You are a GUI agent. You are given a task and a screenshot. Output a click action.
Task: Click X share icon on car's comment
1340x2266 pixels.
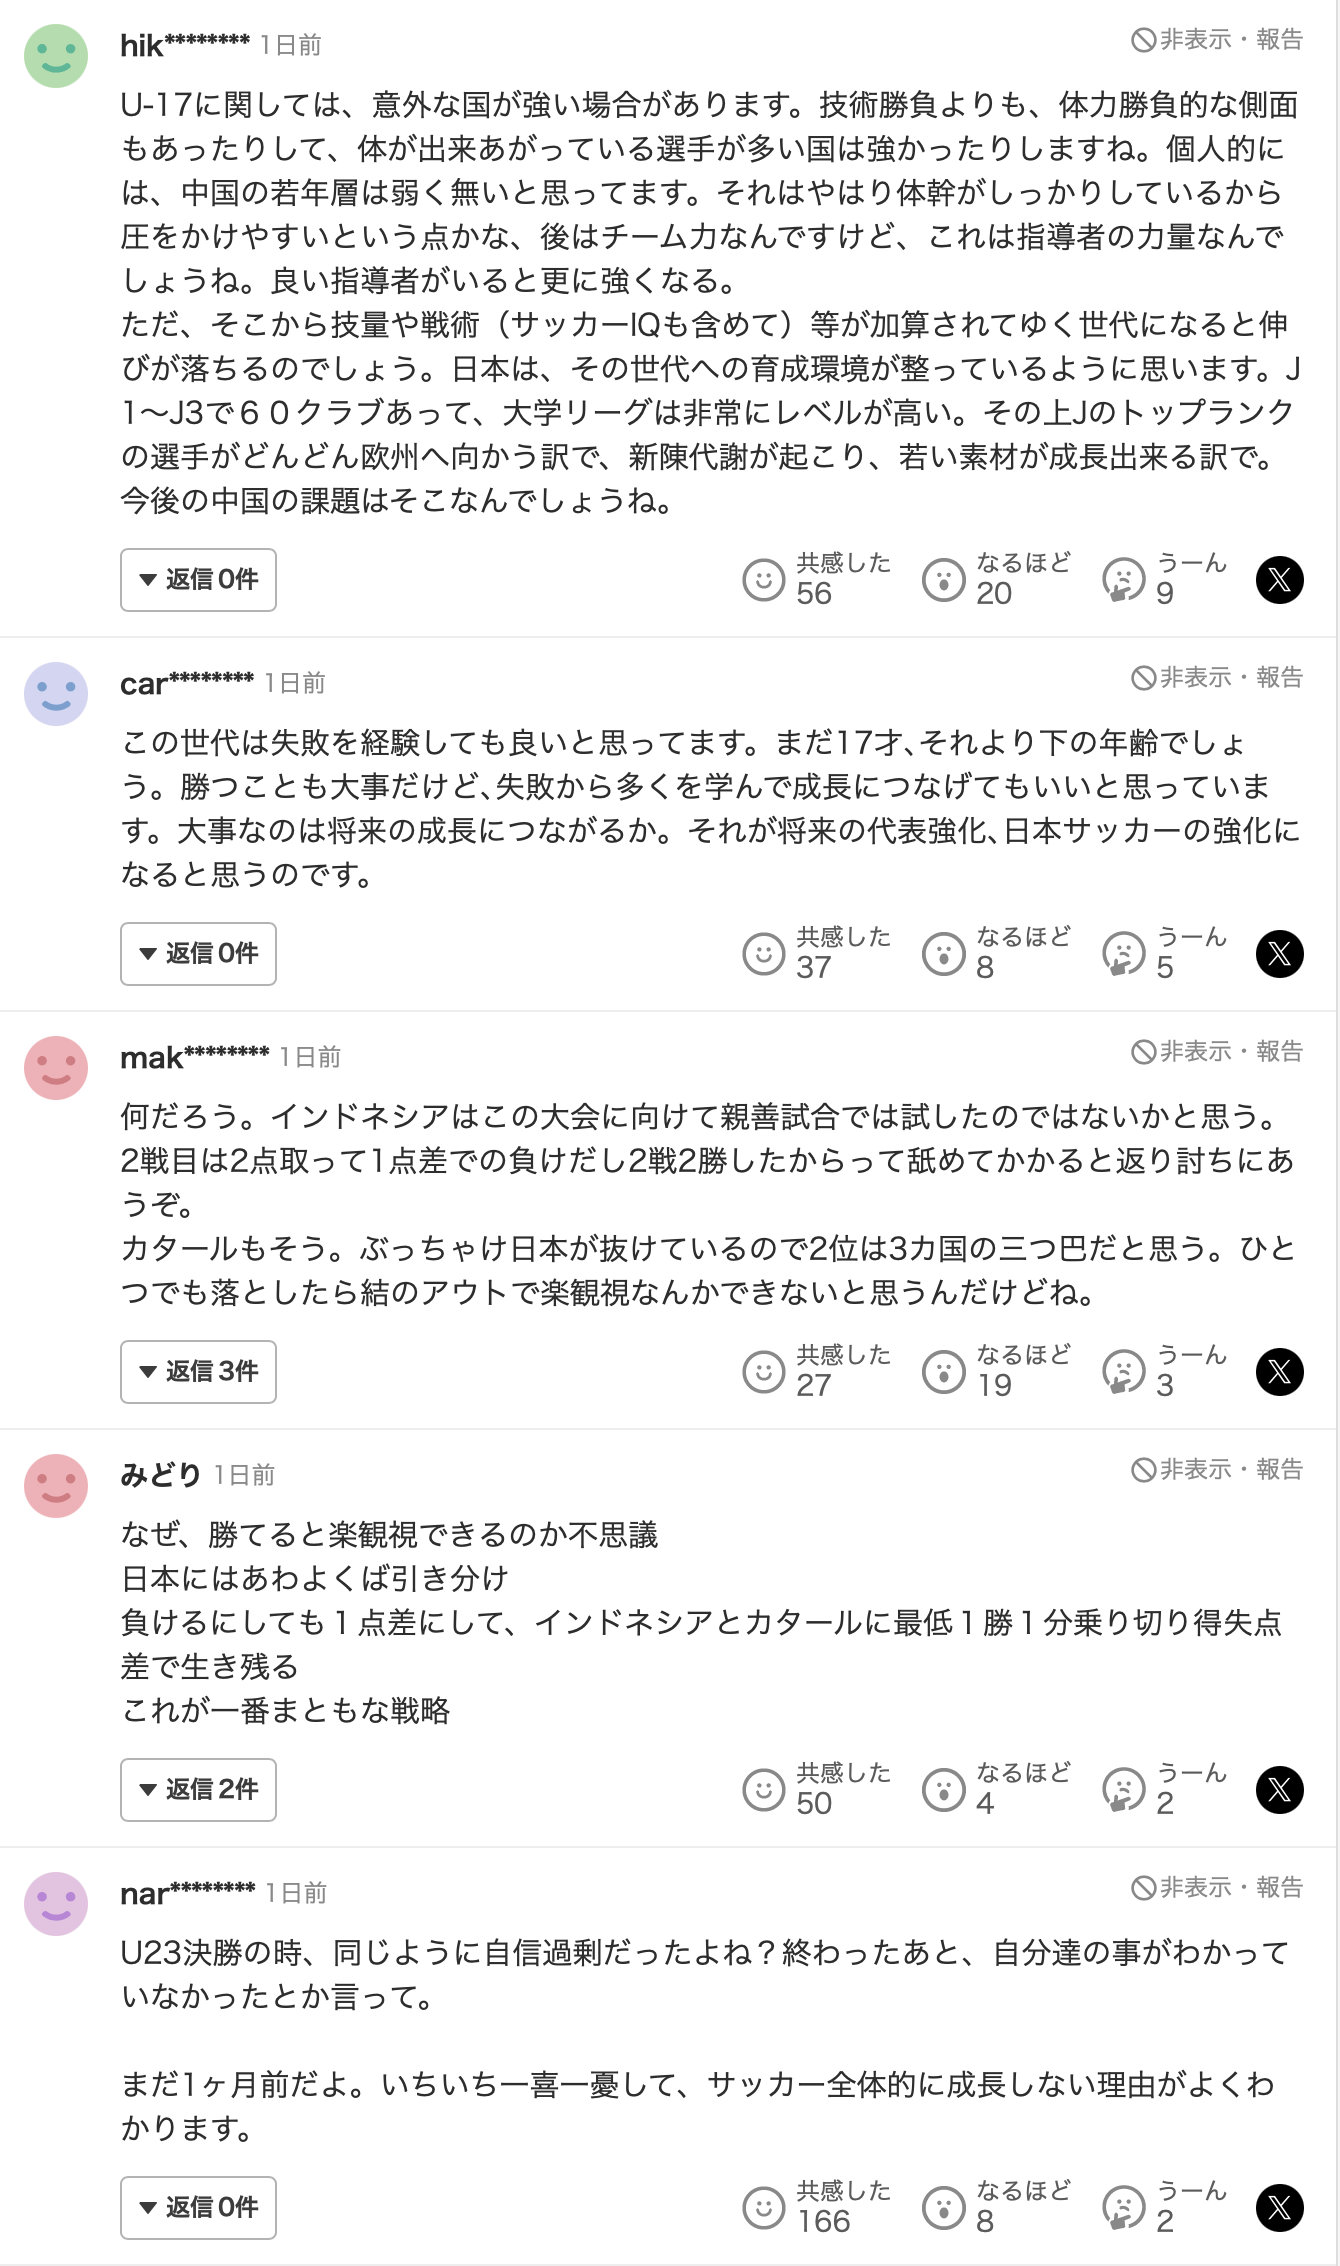click(1279, 954)
